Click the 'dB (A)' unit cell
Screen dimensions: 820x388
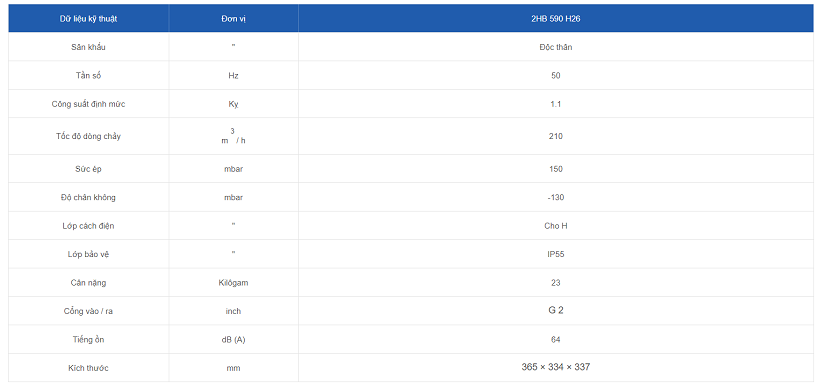tap(233, 340)
